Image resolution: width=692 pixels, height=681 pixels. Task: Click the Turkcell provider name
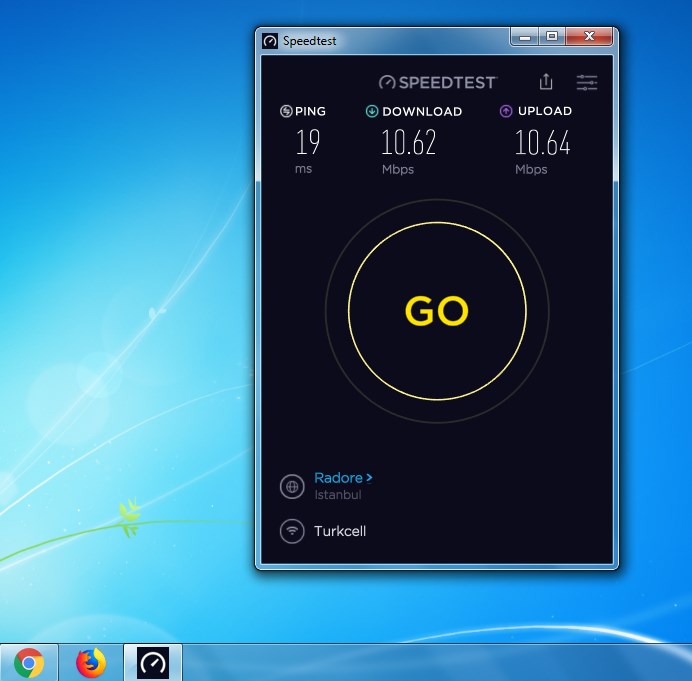coord(340,531)
